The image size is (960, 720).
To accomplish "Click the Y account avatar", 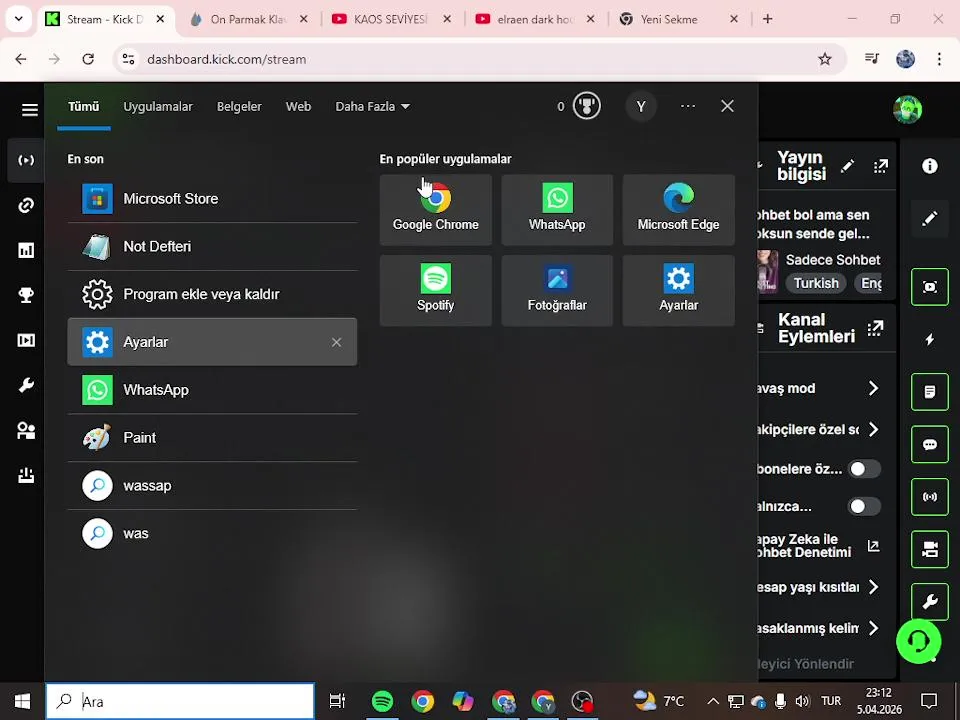I will pos(641,107).
